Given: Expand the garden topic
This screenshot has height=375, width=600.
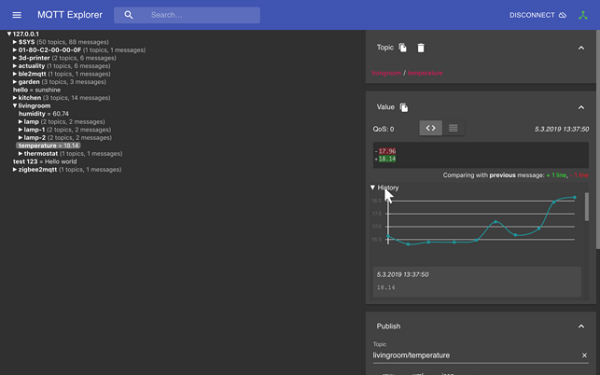Looking at the screenshot, I should (15, 82).
